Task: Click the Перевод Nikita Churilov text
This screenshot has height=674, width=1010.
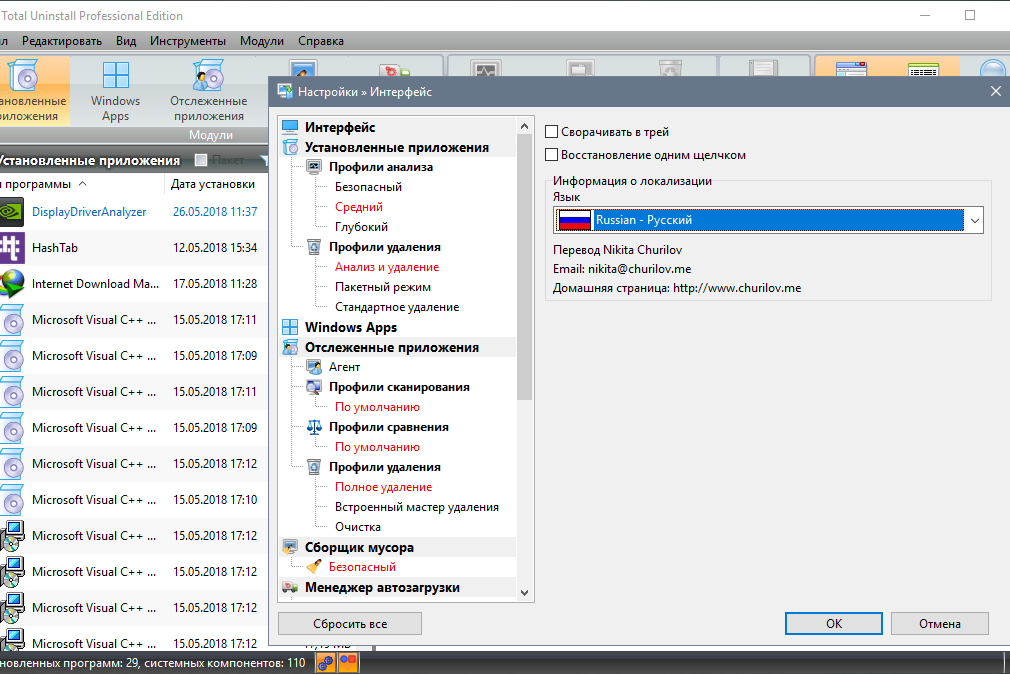Action: [617, 249]
